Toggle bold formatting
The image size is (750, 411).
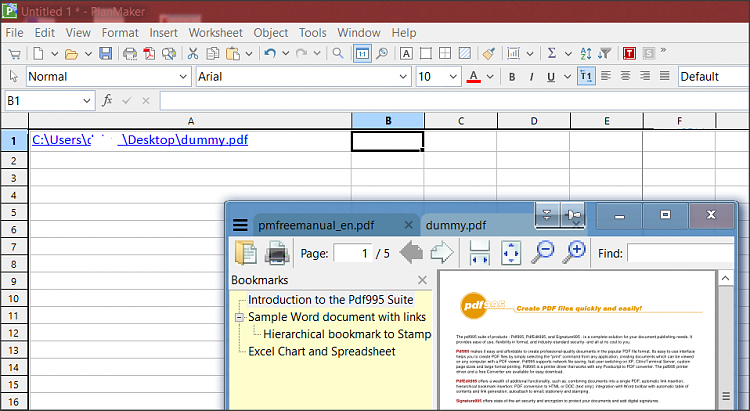point(513,77)
